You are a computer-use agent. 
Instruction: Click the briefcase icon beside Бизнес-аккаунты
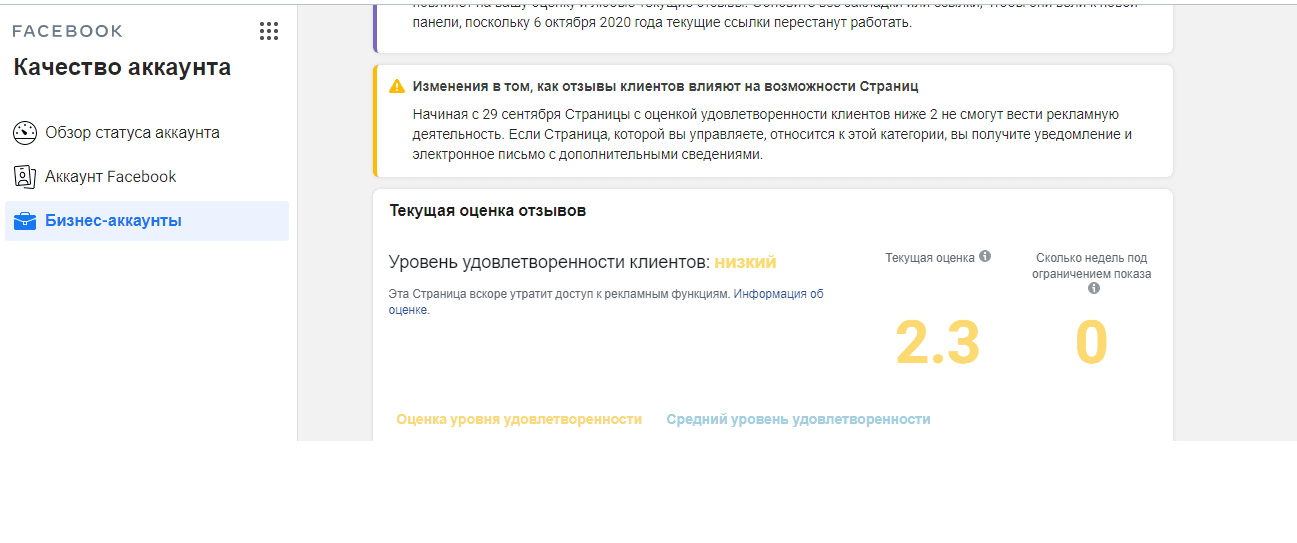[25, 221]
